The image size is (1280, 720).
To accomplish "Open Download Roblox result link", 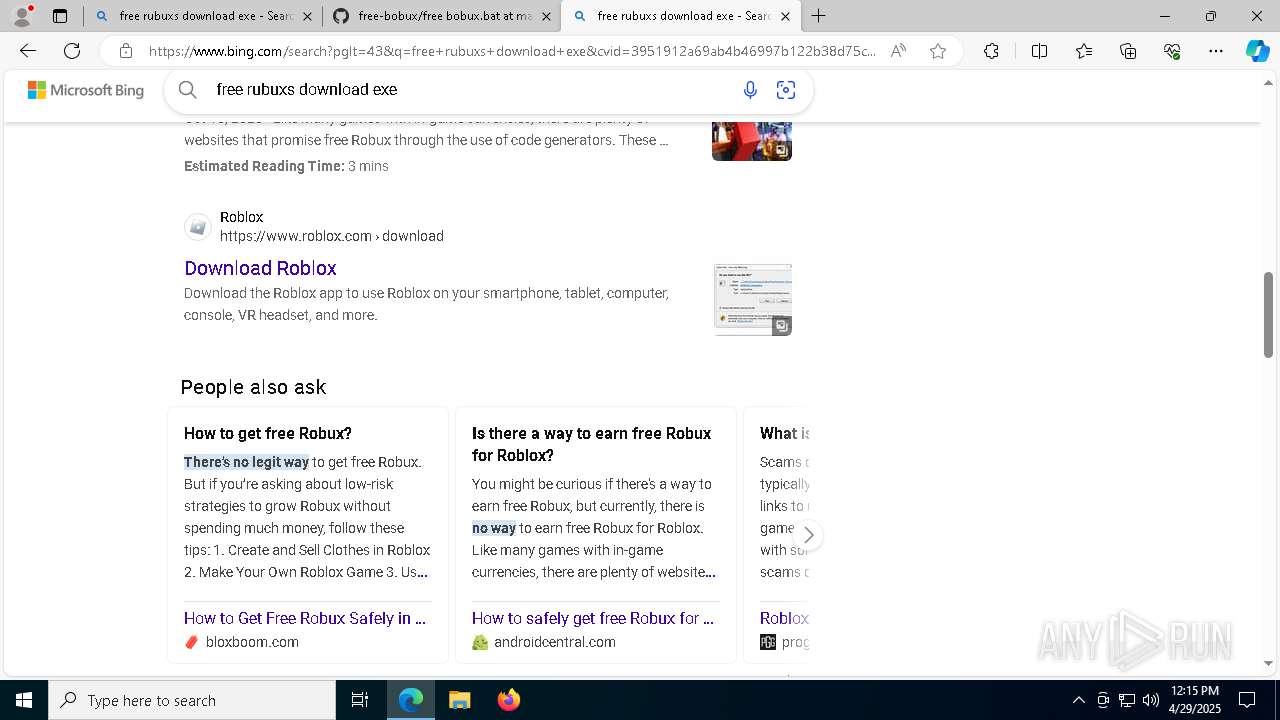I will tap(260, 268).
